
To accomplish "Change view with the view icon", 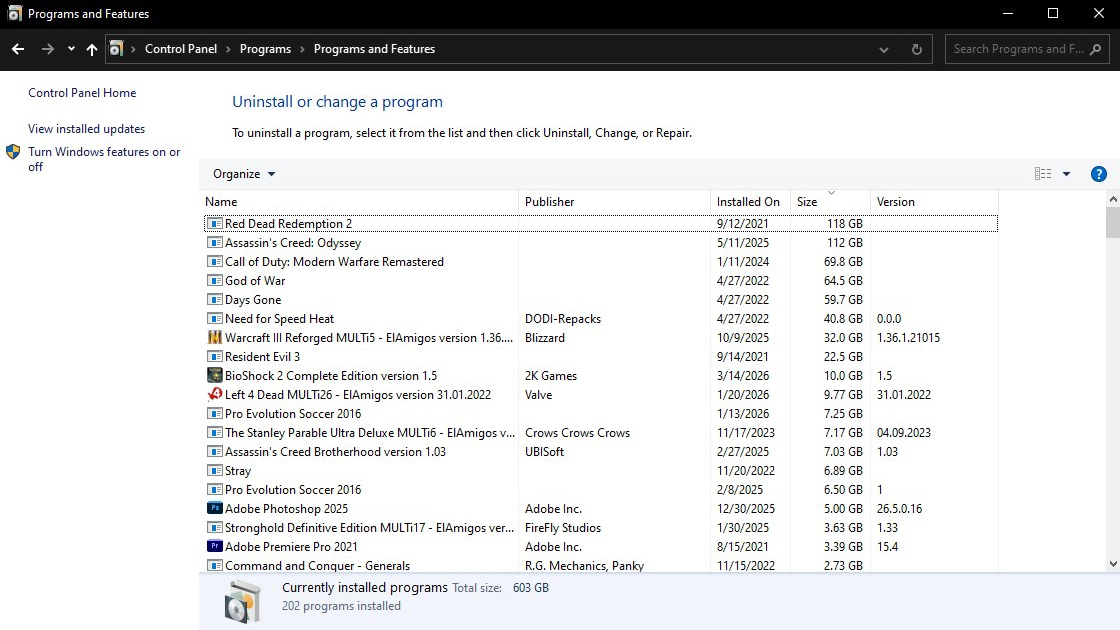I will [1043, 174].
